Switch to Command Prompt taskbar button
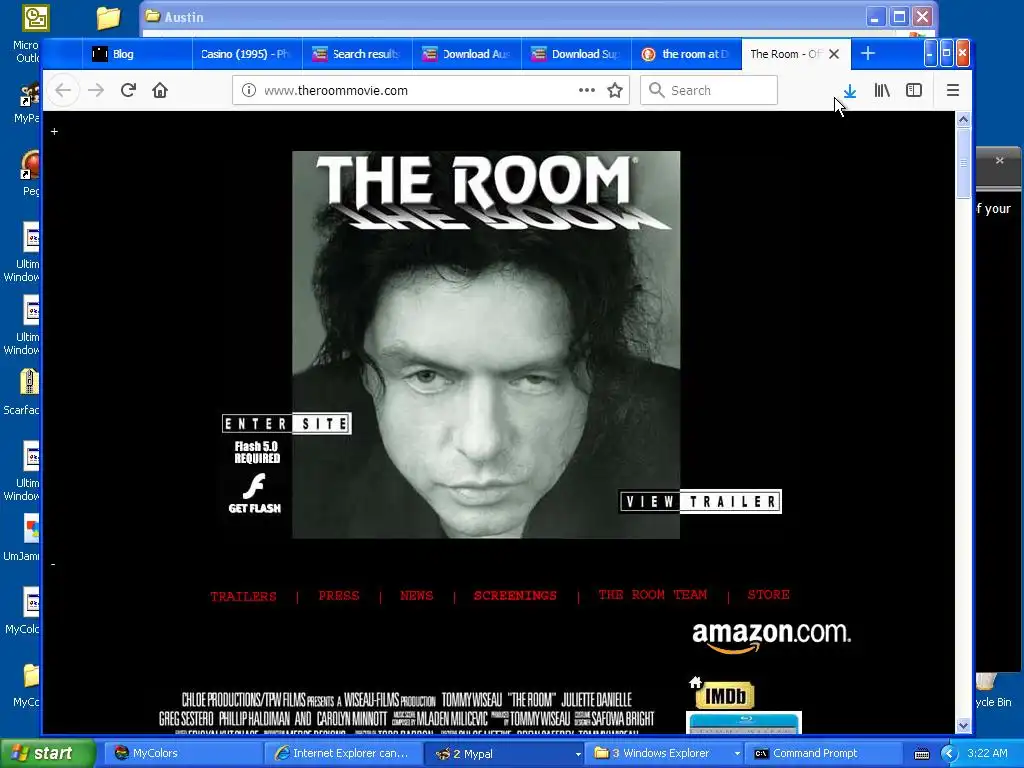1024x768 pixels. pos(824,753)
